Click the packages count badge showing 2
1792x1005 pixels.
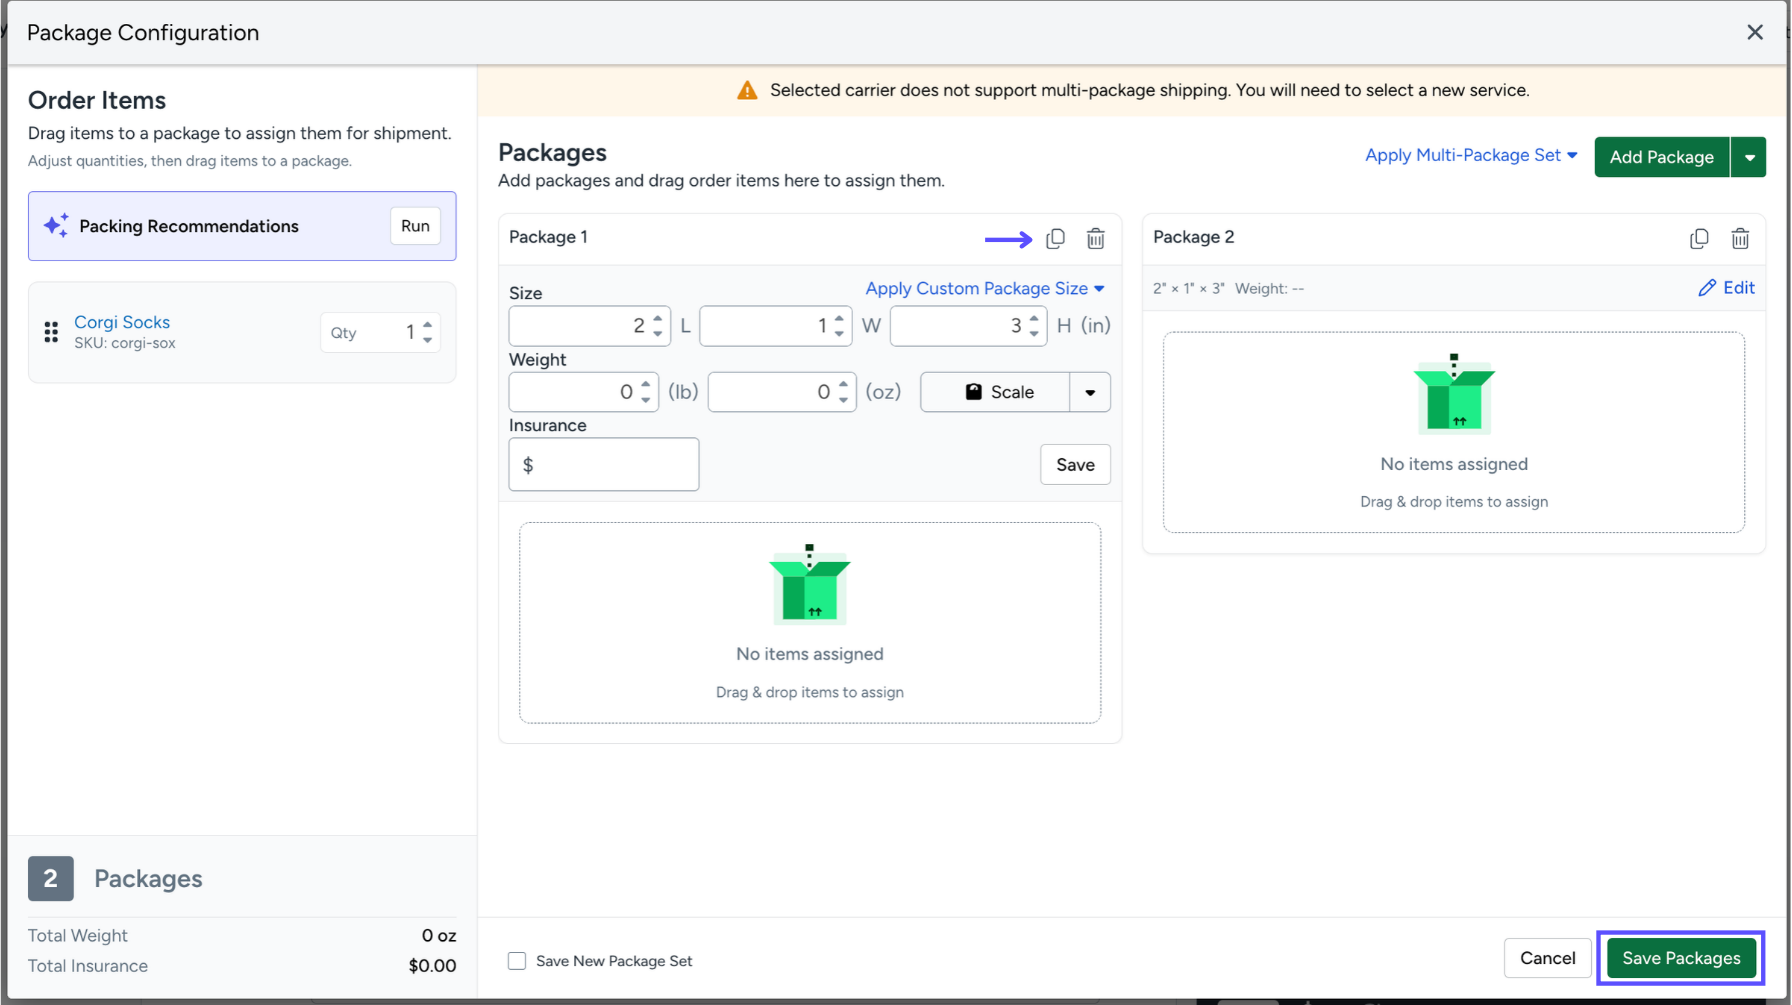(x=51, y=878)
